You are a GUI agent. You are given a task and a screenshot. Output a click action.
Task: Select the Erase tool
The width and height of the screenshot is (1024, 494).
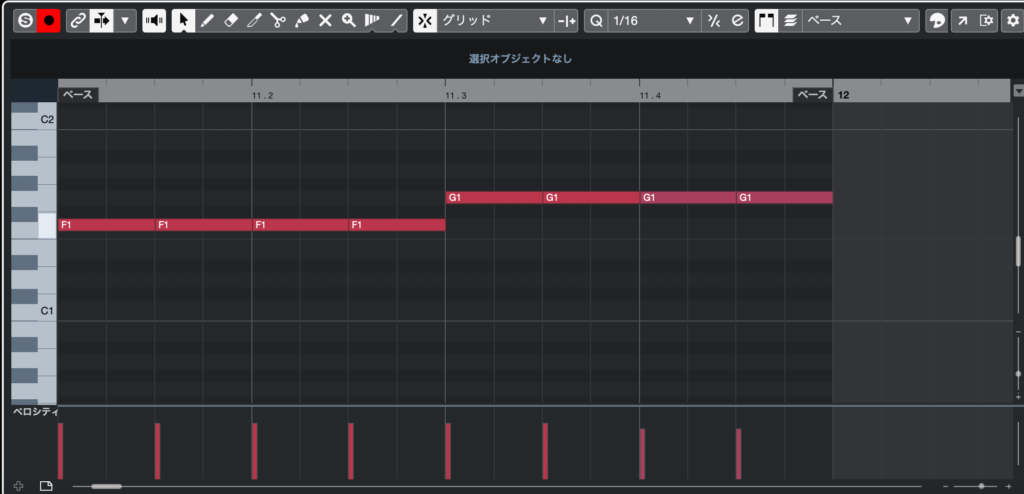point(230,20)
